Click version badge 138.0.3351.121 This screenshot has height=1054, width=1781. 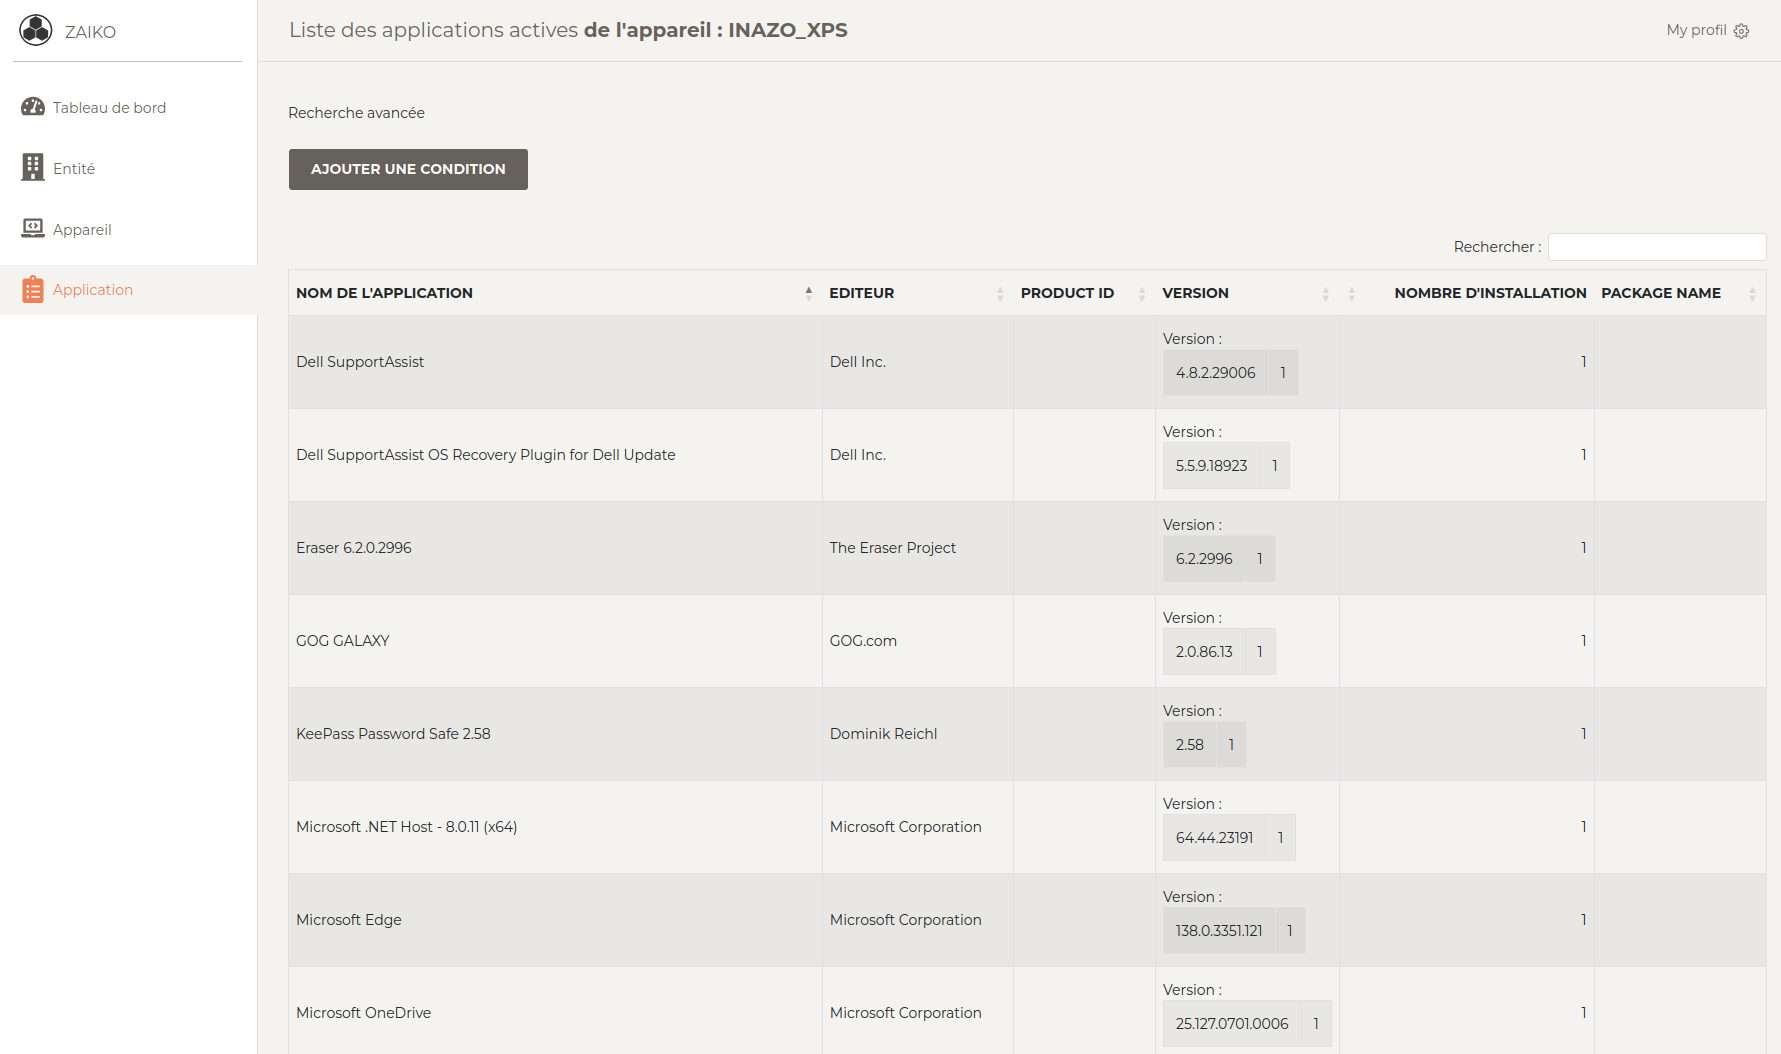1219,931
